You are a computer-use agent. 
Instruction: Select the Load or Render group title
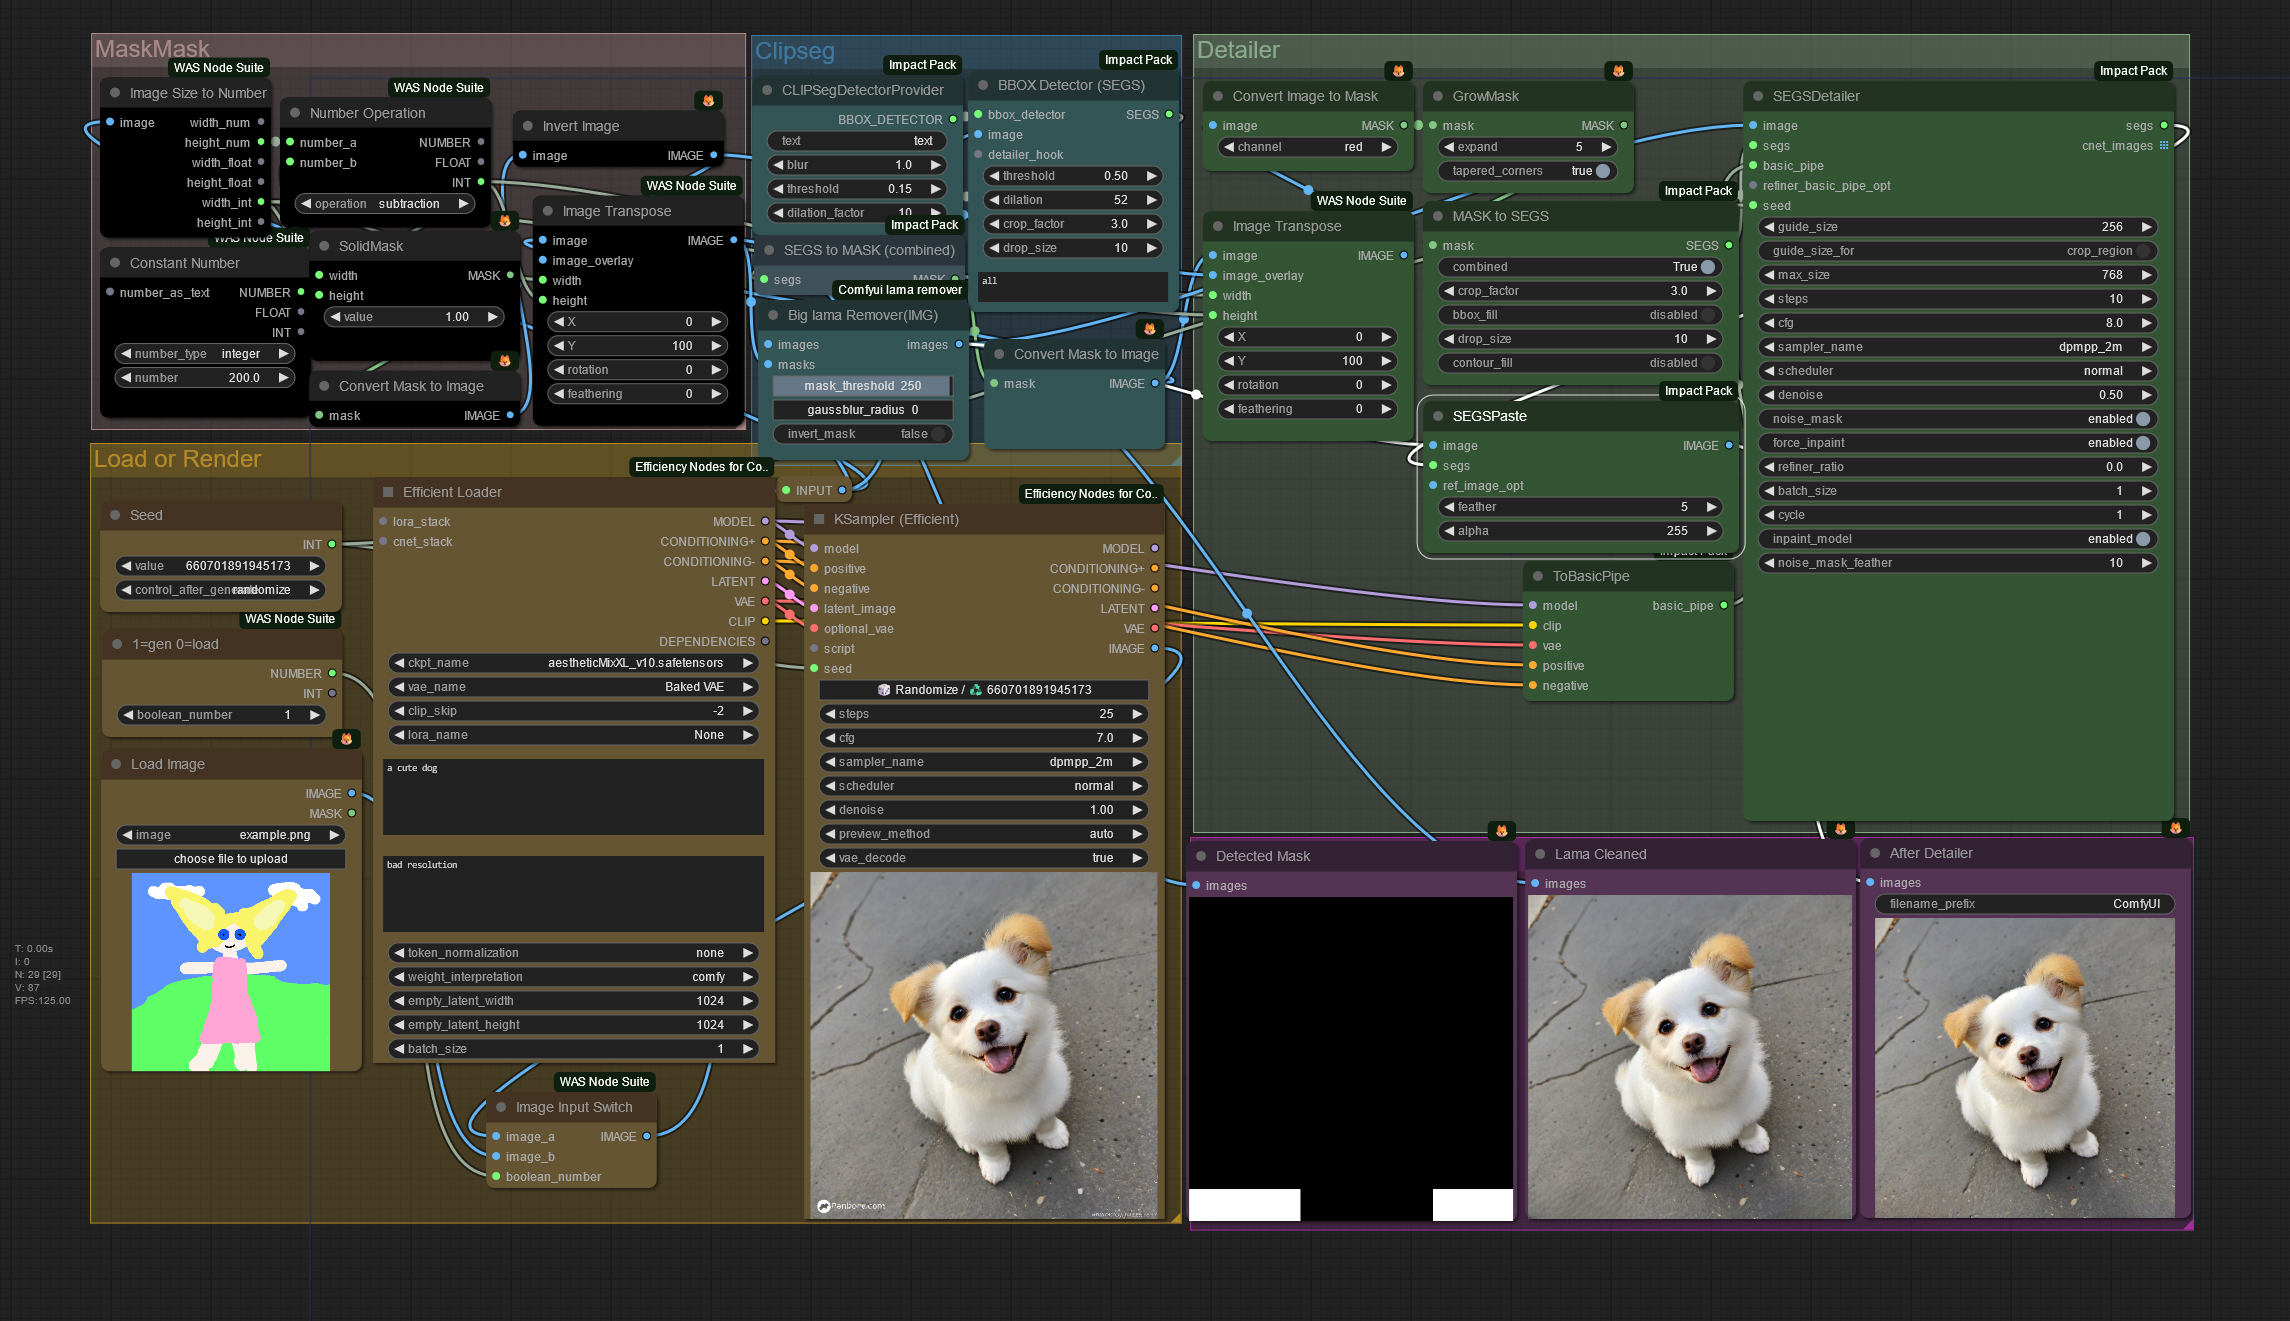pyautogui.click(x=177, y=459)
